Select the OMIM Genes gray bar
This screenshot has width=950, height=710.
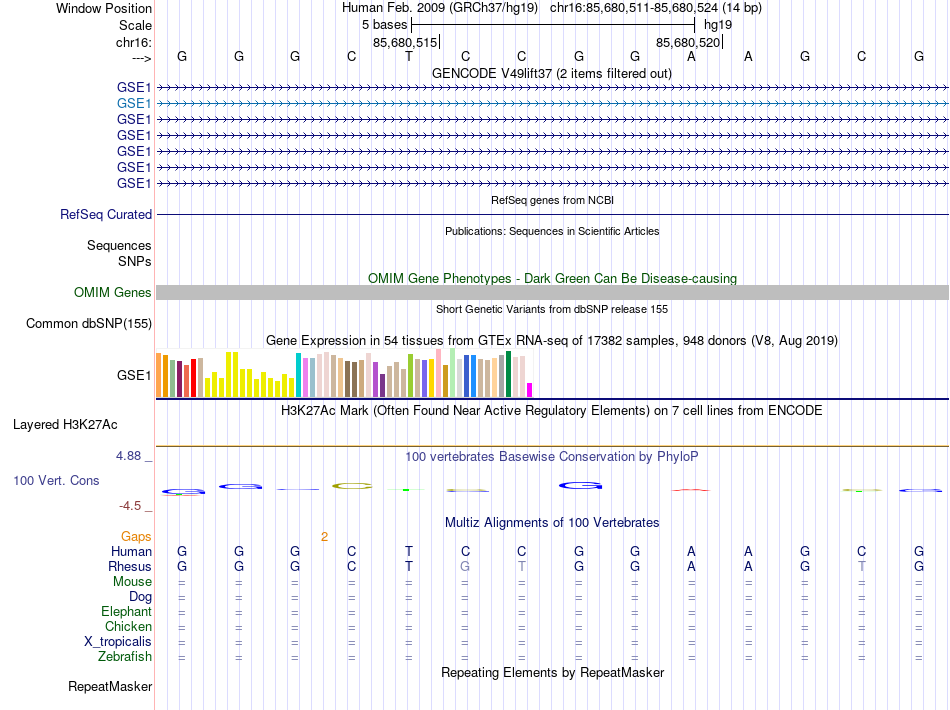point(552,293)
